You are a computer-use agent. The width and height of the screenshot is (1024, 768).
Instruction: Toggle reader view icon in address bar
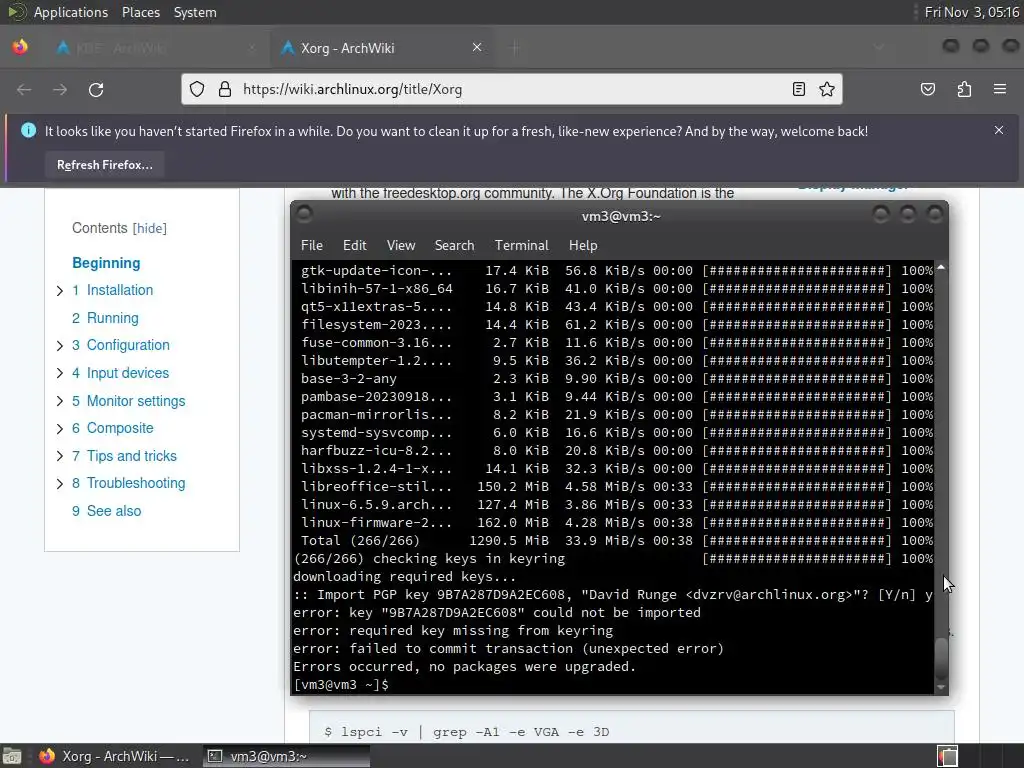pyautogui.click(x=799, y=89)
